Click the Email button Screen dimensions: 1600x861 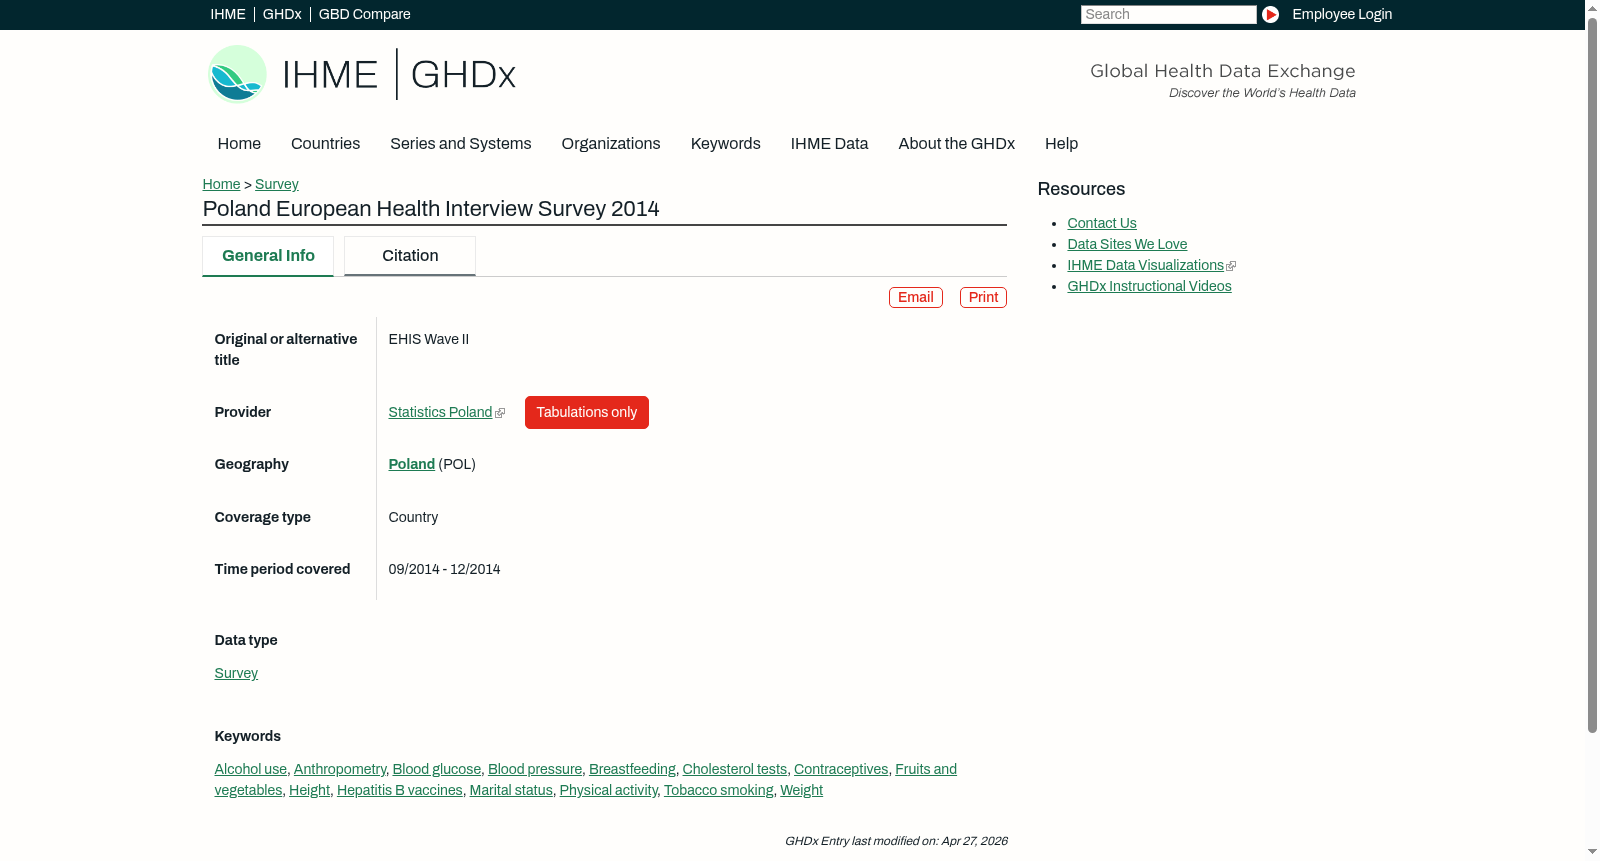click(x=916, y=298)
